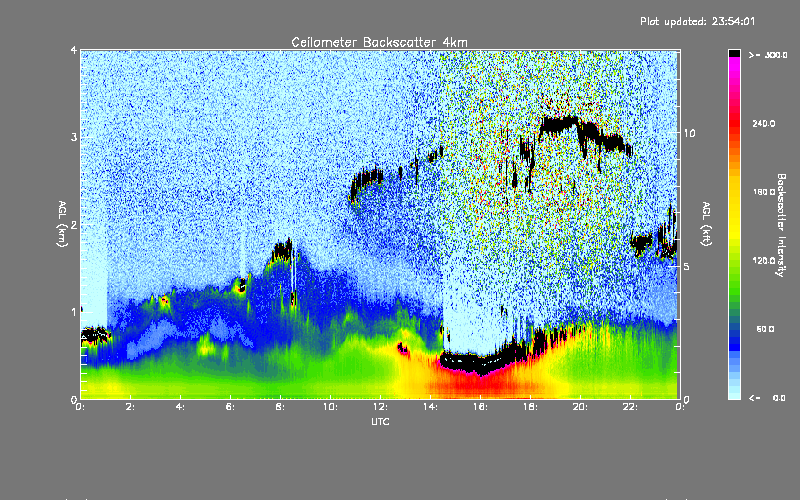
Task: Click the '1' tick on the km axis
Action: click(74, 312)
